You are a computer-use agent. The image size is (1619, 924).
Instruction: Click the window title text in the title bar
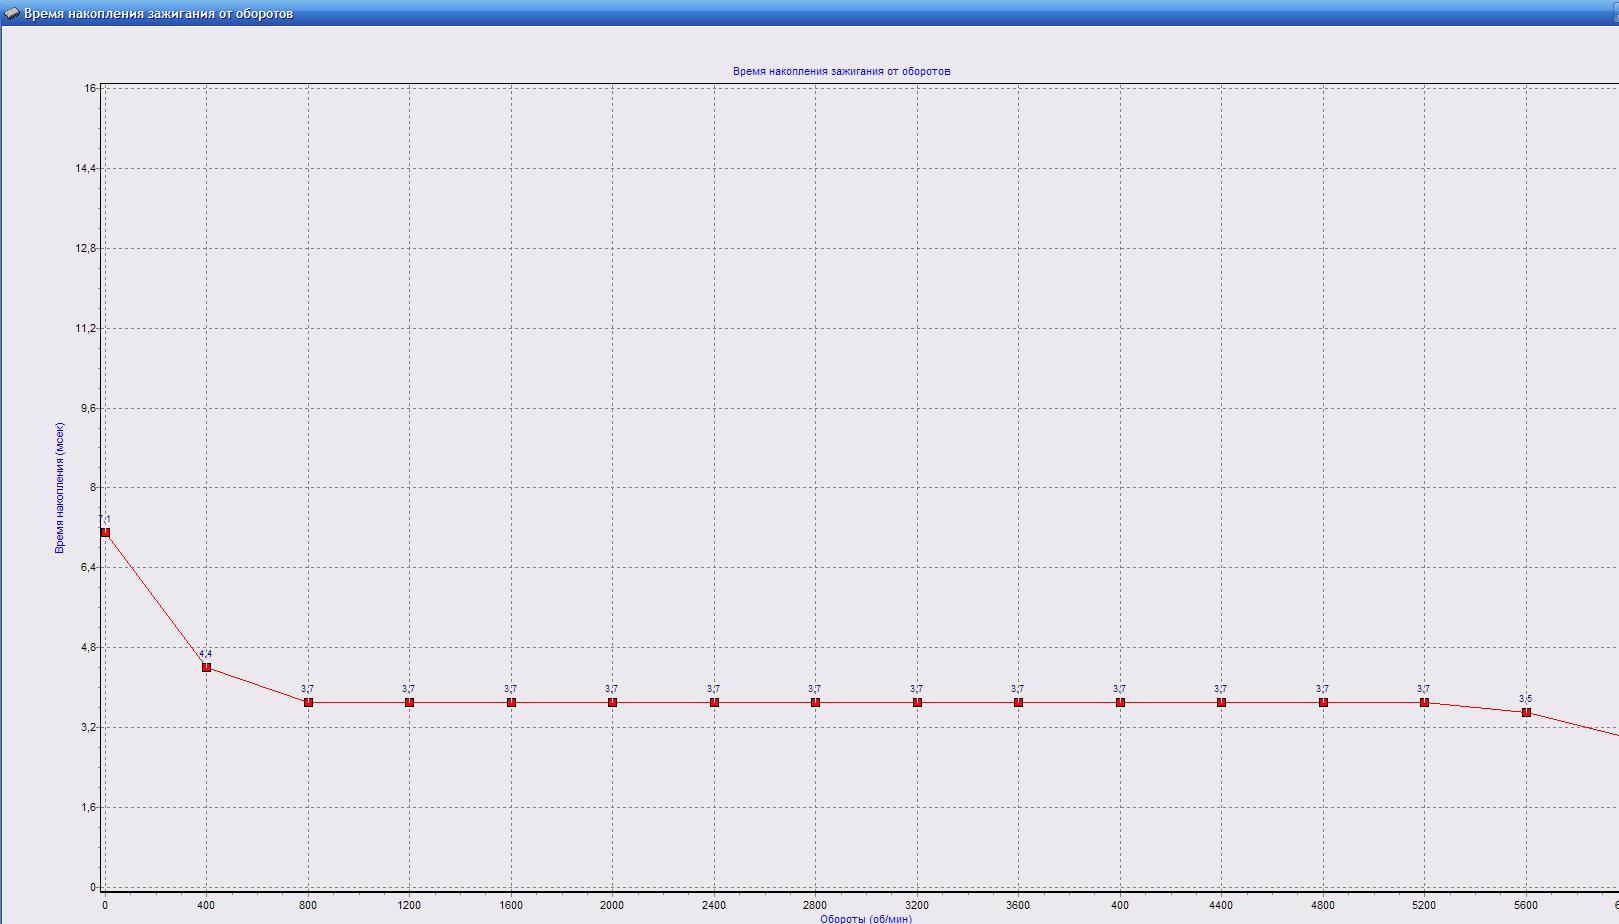coord(158,14)
